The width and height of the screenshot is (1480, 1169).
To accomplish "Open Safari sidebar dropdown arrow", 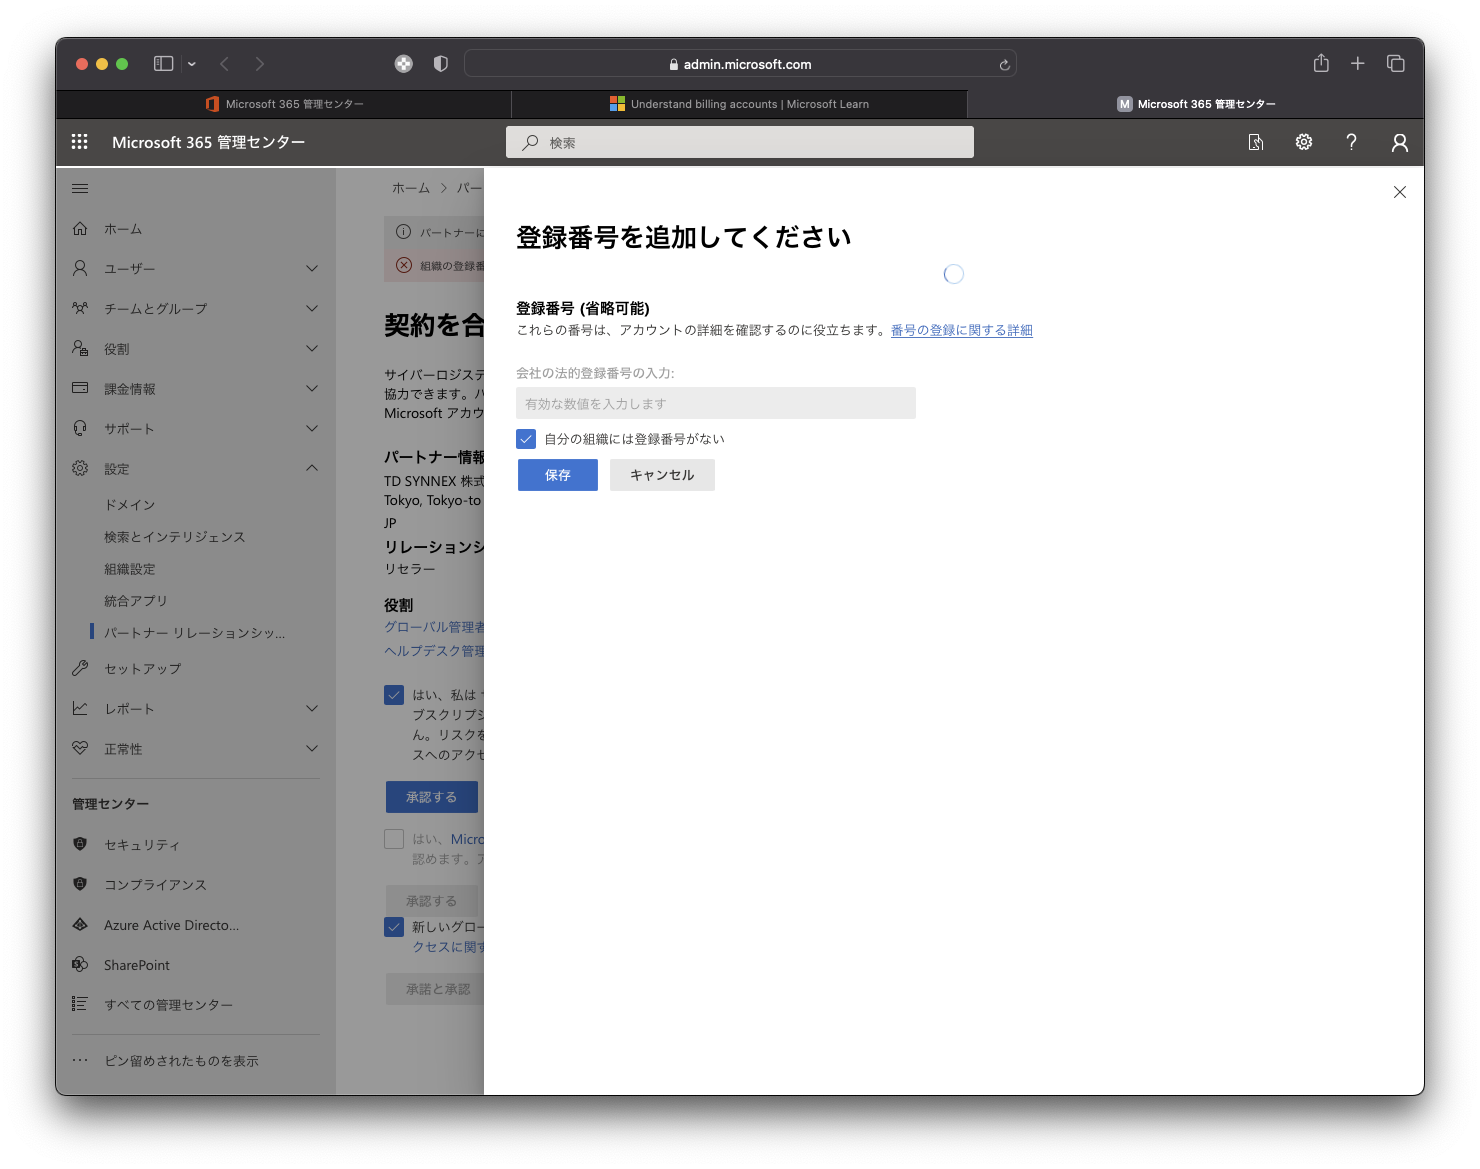I will pyautogui.click(x=192, y=64).
